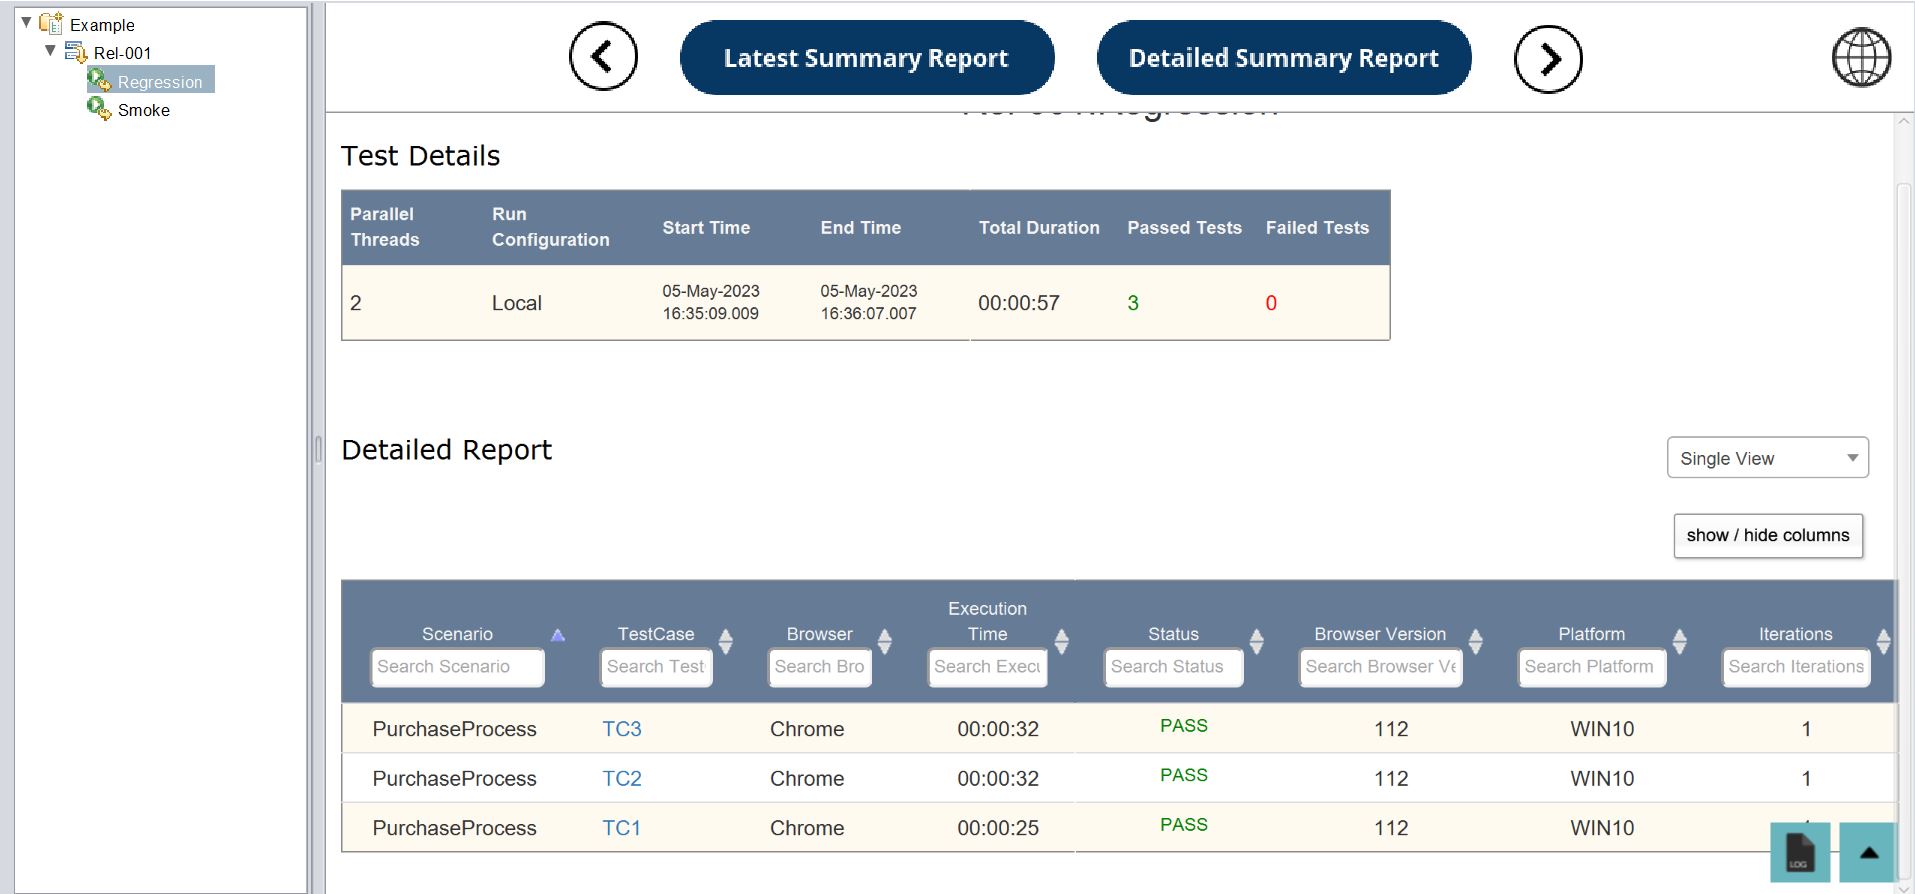Viewport: 1915px width, 894px height.
Task: Click passed tests count 3
Action: [1133, 303]
